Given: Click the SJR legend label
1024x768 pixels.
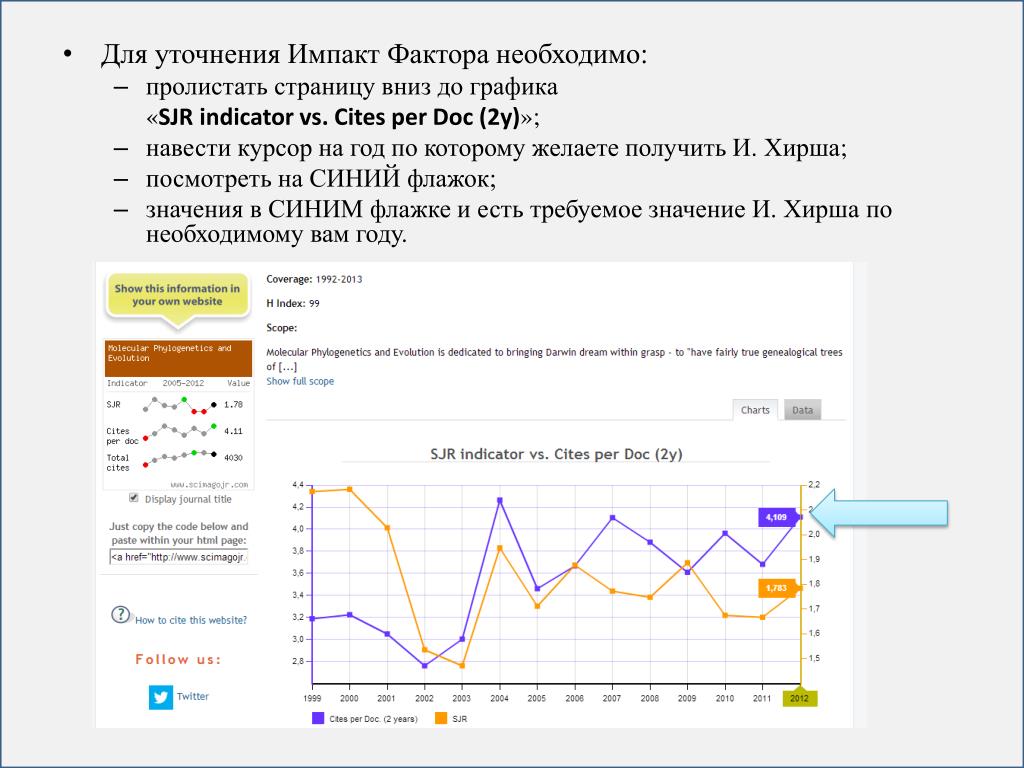Looking at the screenshot, I should 459,719.
